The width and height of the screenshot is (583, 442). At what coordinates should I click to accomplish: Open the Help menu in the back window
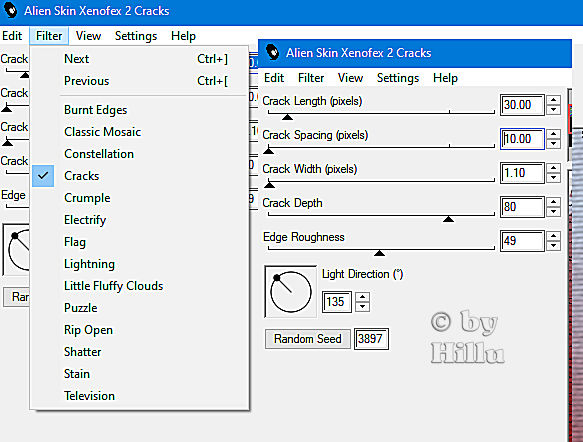(183, 36)
